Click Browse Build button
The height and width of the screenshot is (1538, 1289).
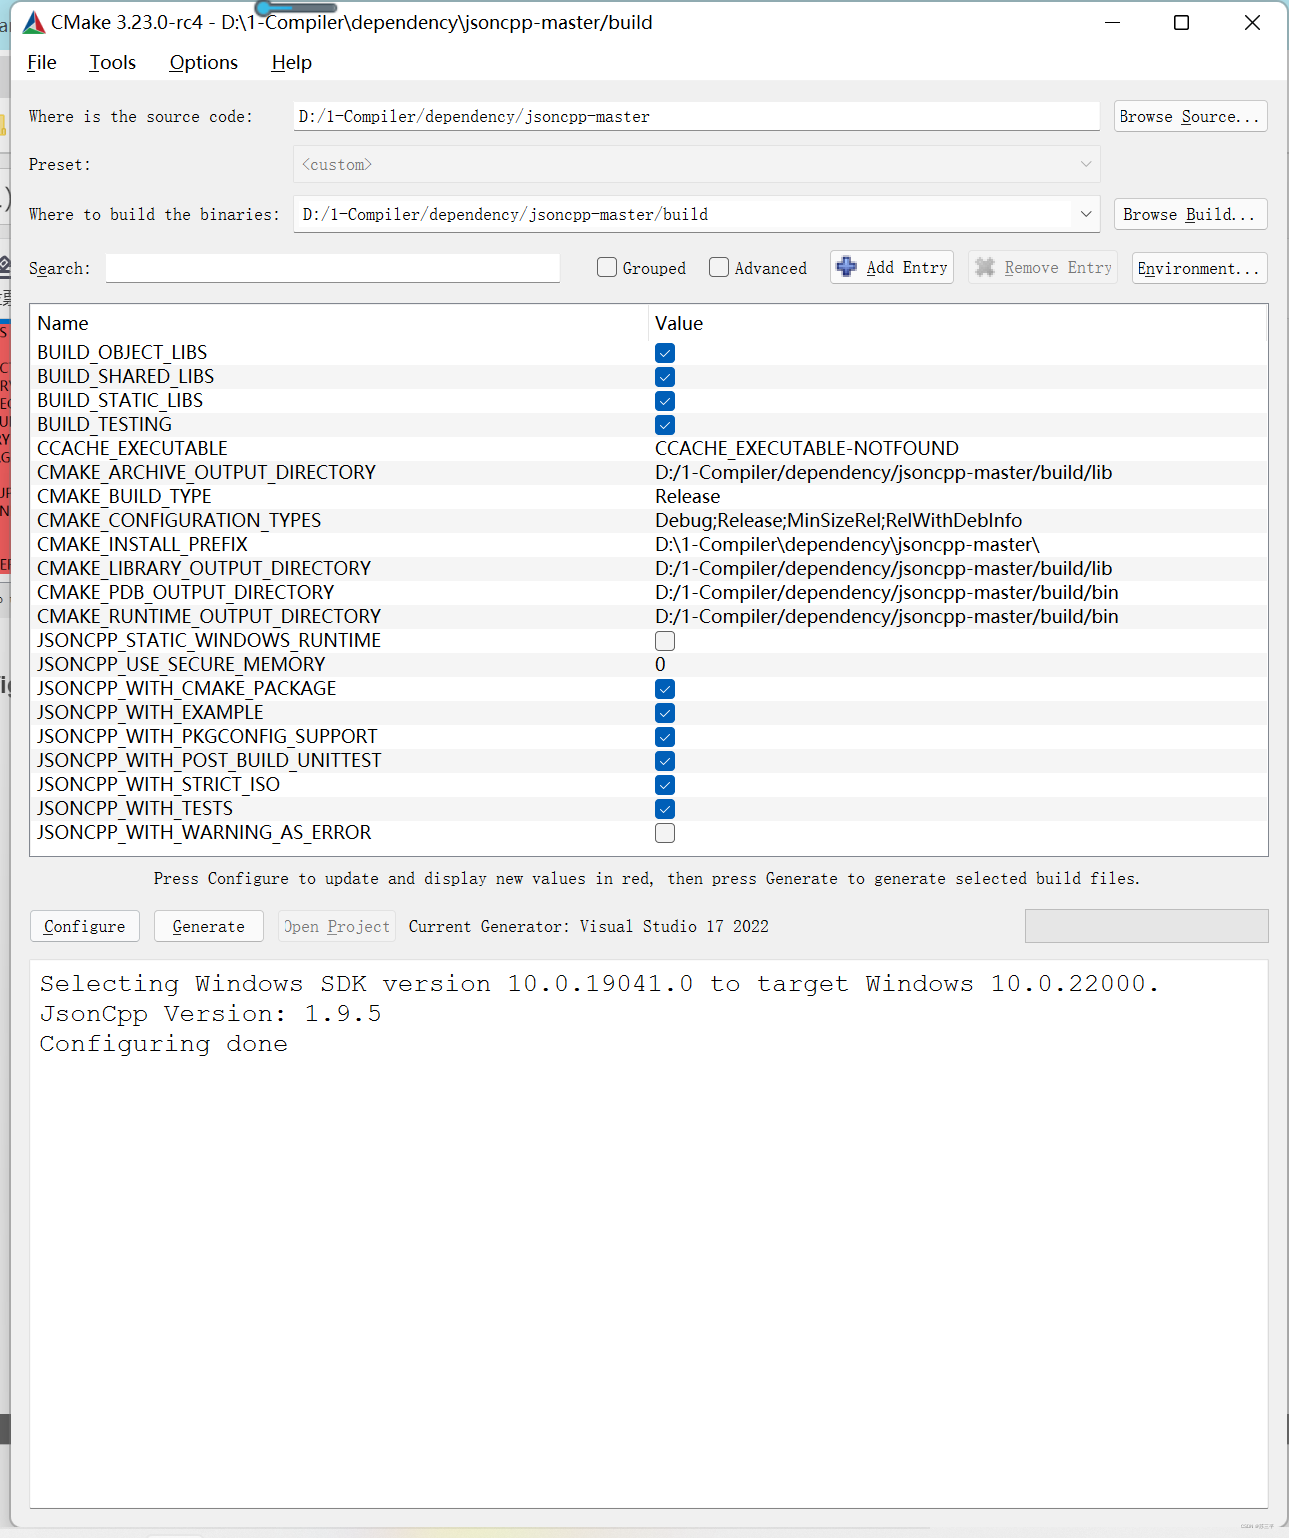[1190, 214]
